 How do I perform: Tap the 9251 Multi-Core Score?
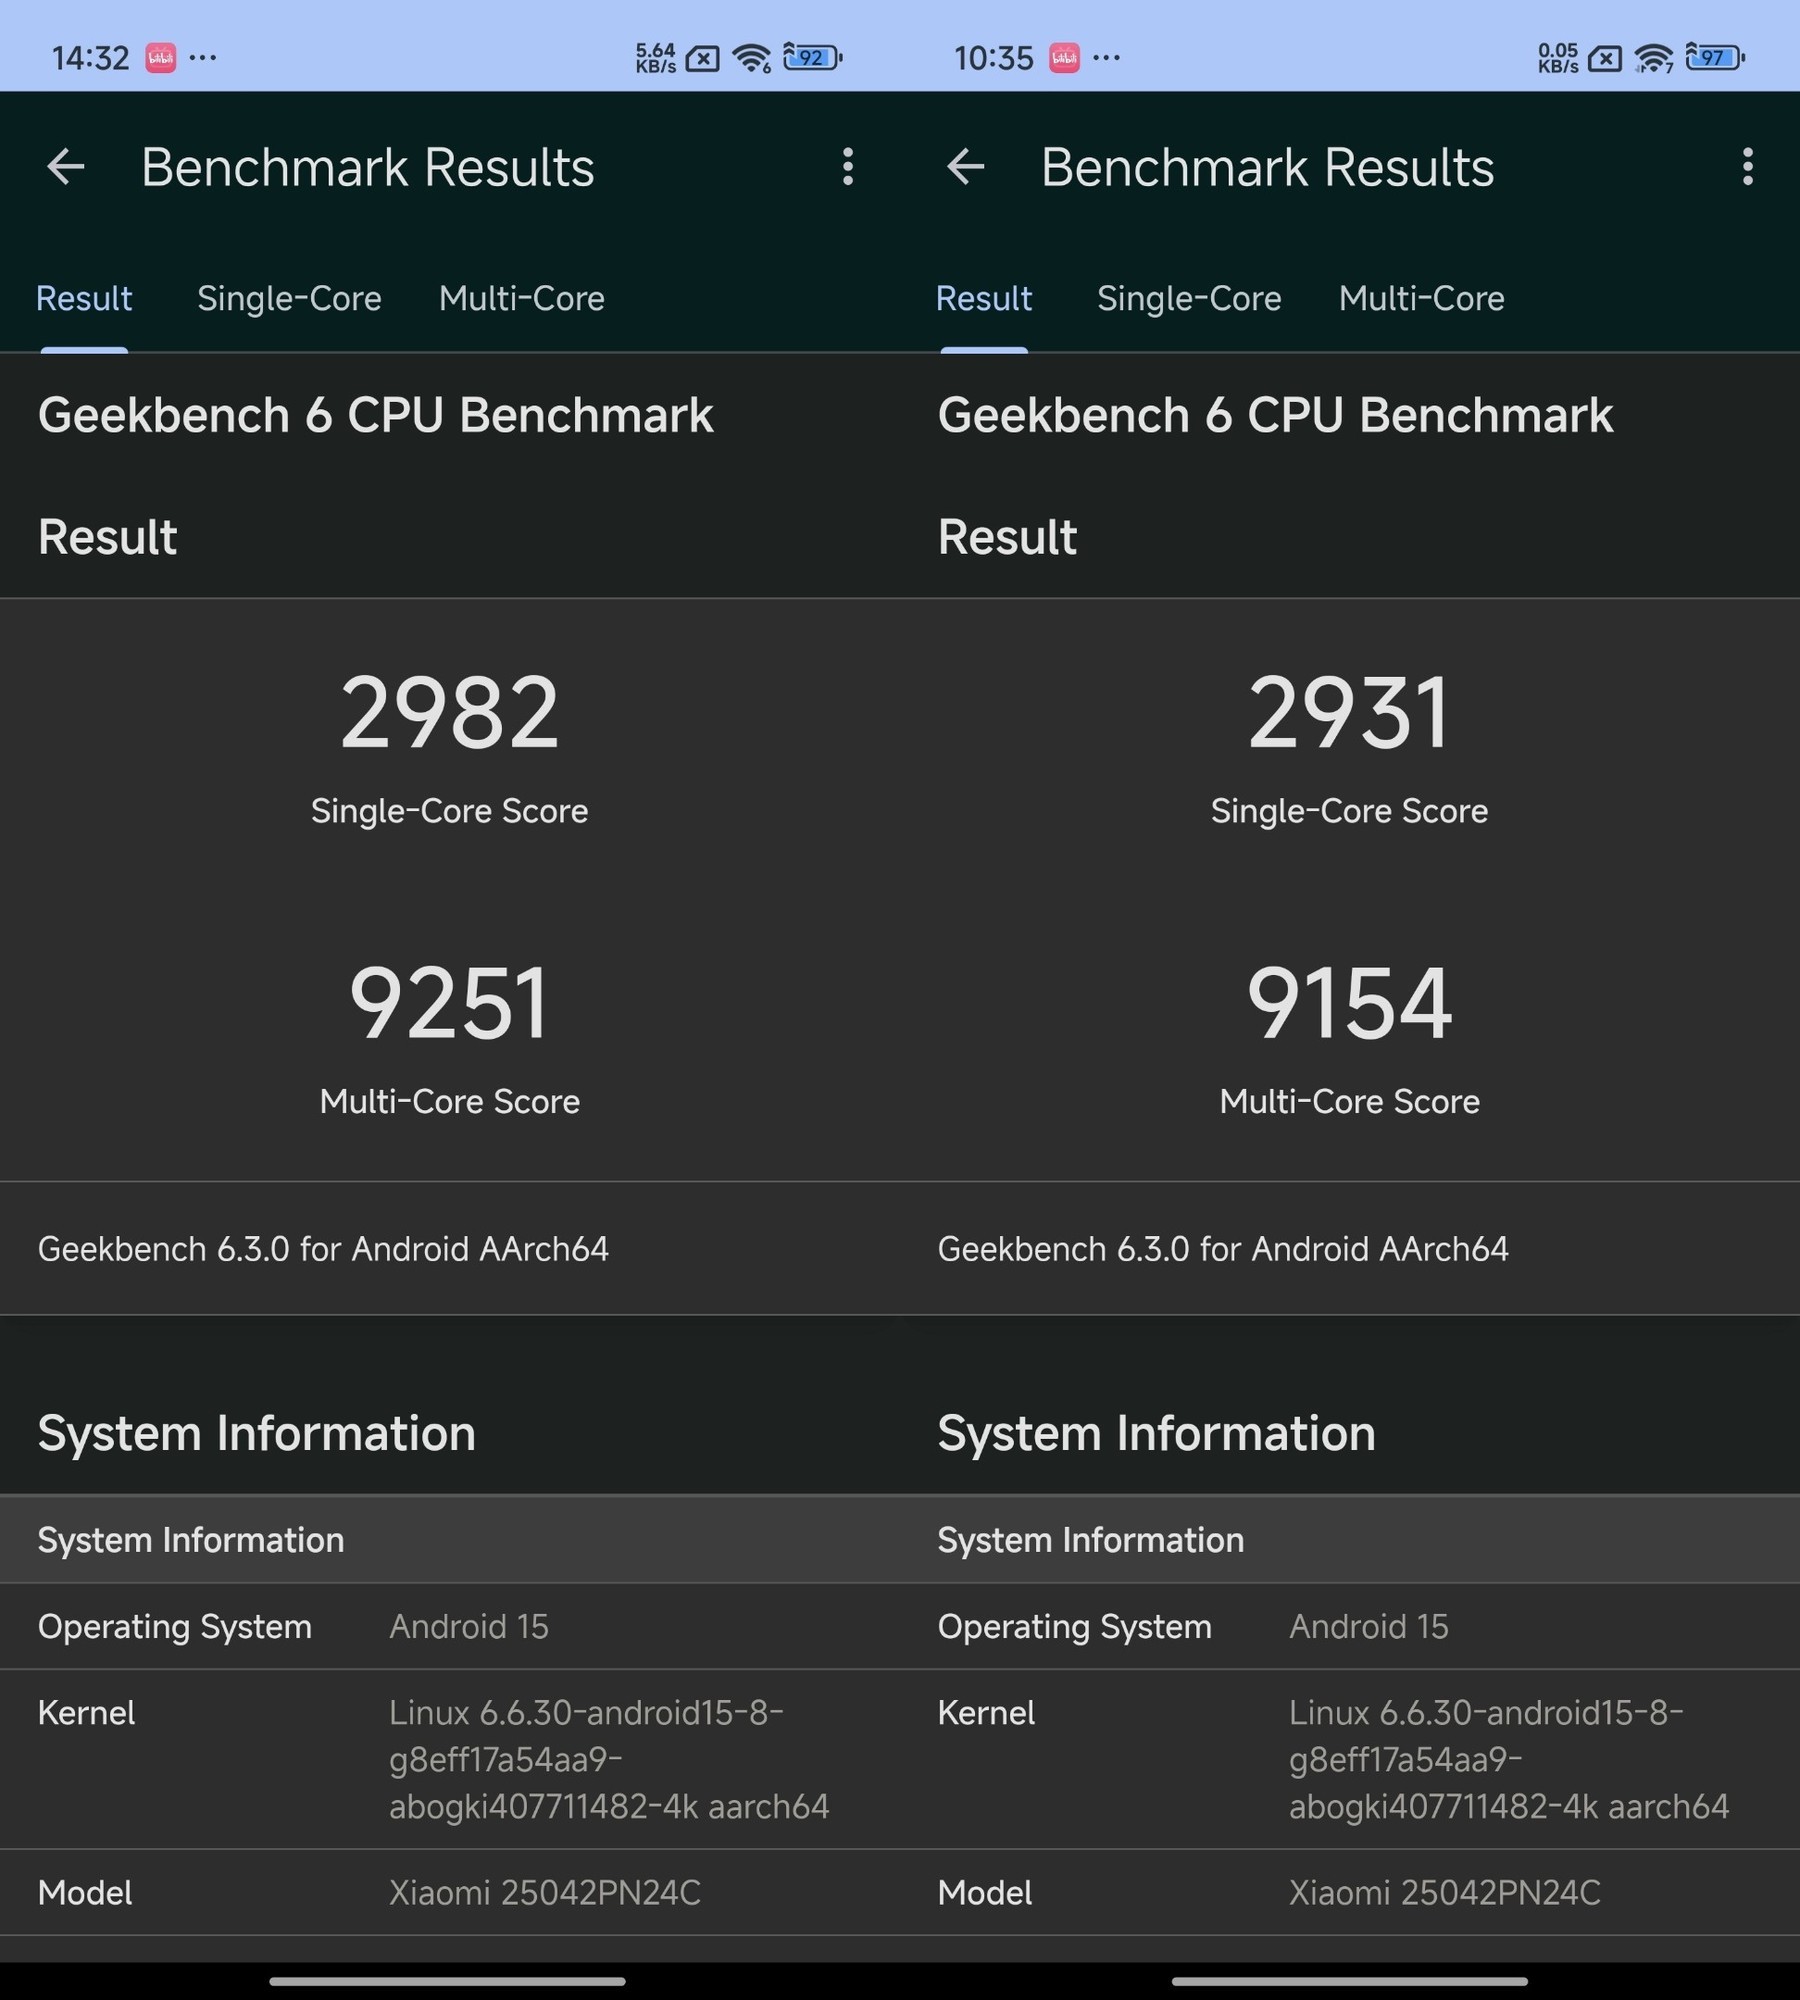point(449,1003)
